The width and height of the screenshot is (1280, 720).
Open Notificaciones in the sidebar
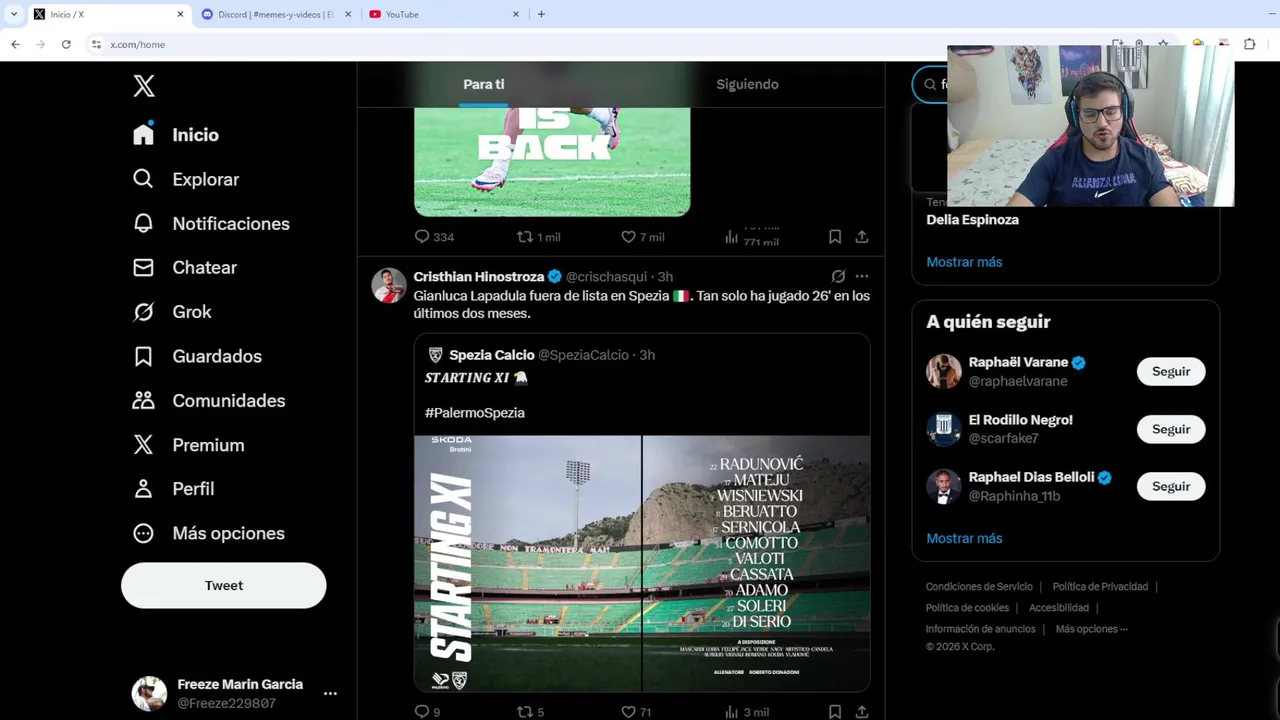[211, 224]
